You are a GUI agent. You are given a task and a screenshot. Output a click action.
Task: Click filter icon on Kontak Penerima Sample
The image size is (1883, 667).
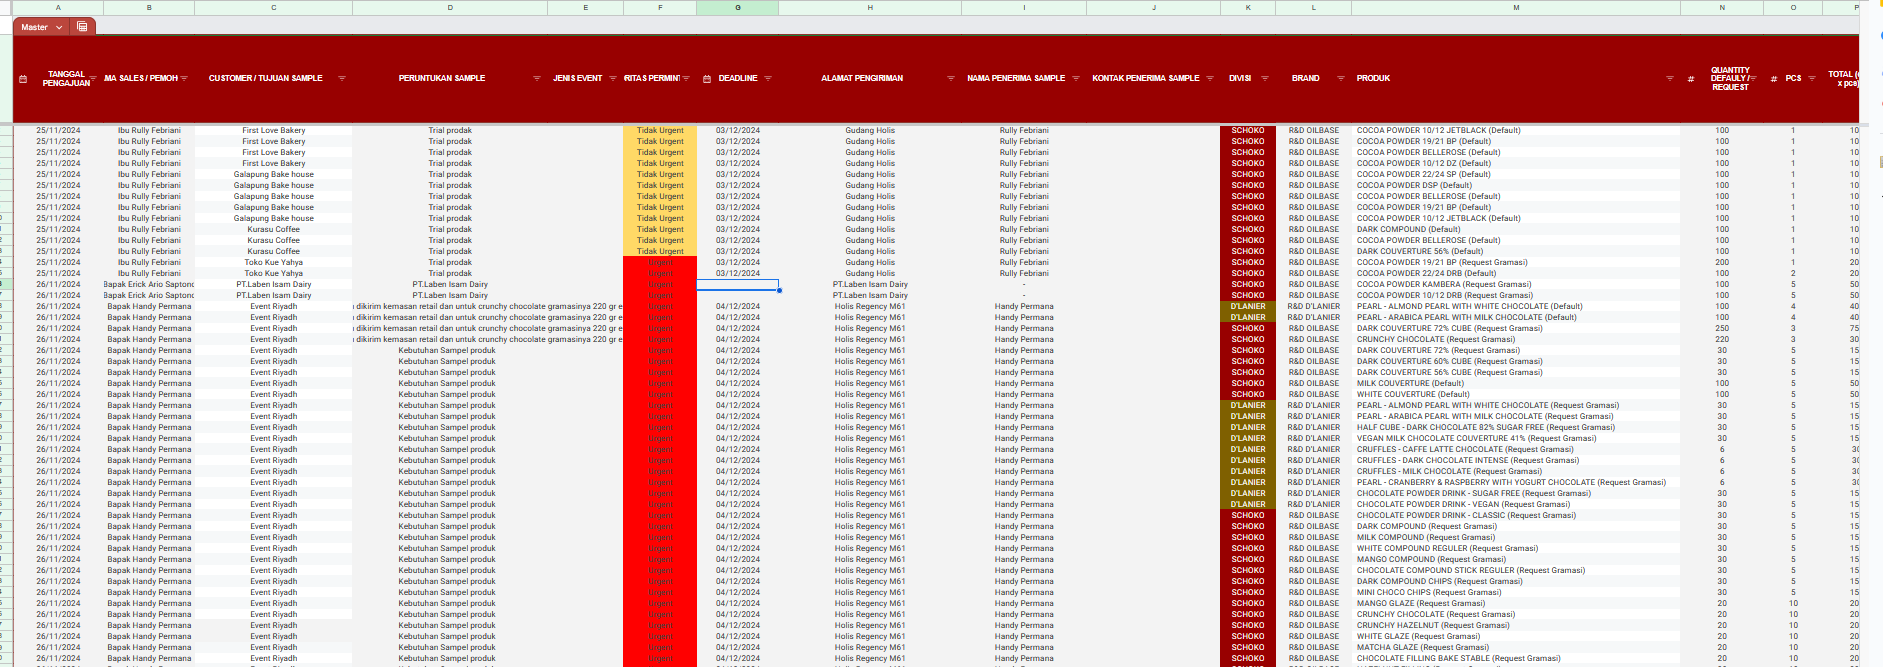[1209, 78]
